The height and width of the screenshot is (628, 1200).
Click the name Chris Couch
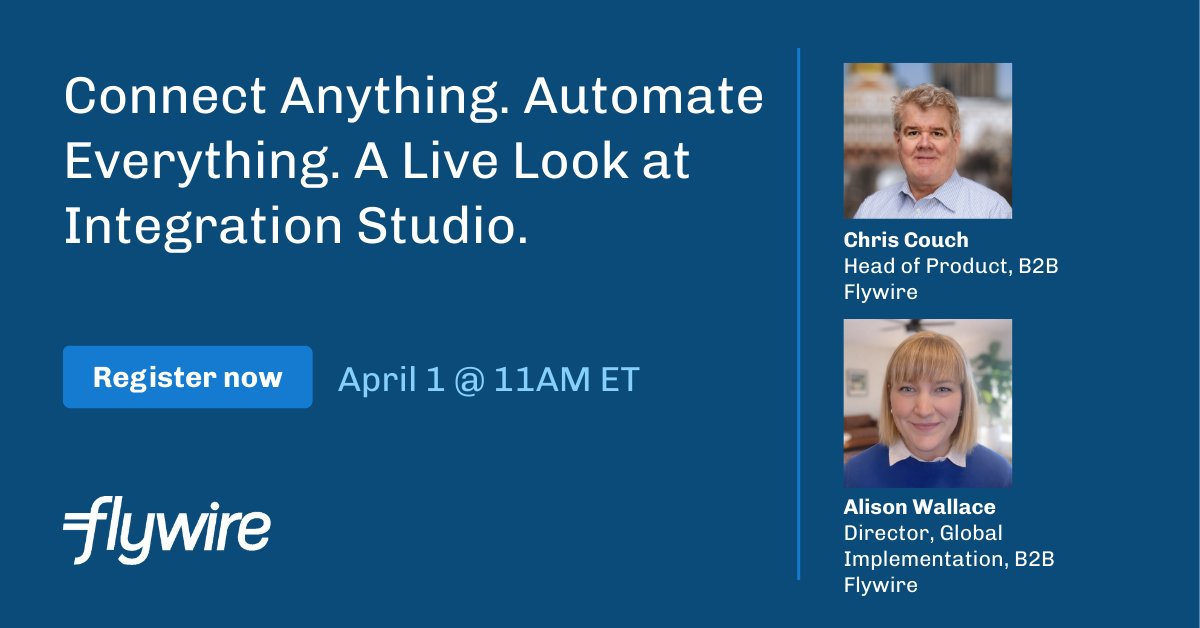tap(906, 240)
